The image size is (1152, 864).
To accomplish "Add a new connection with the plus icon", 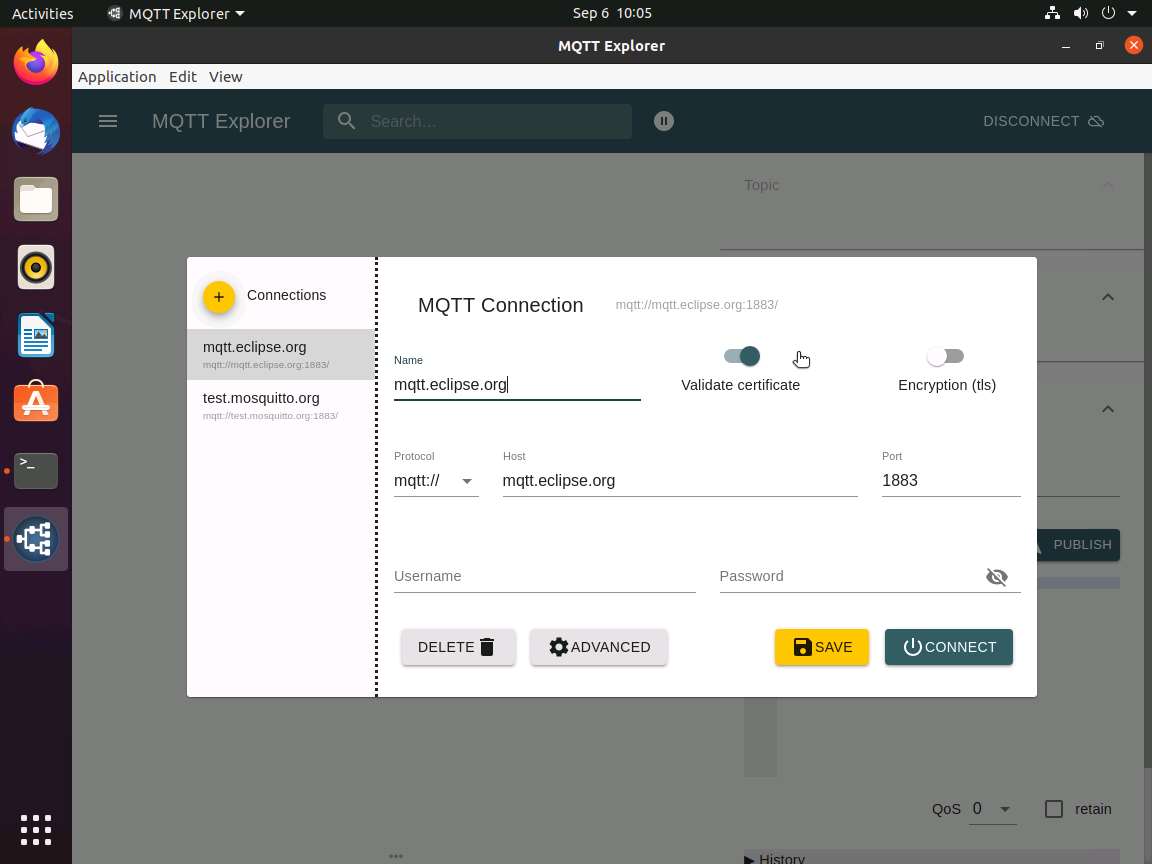I will coord(219,297).
